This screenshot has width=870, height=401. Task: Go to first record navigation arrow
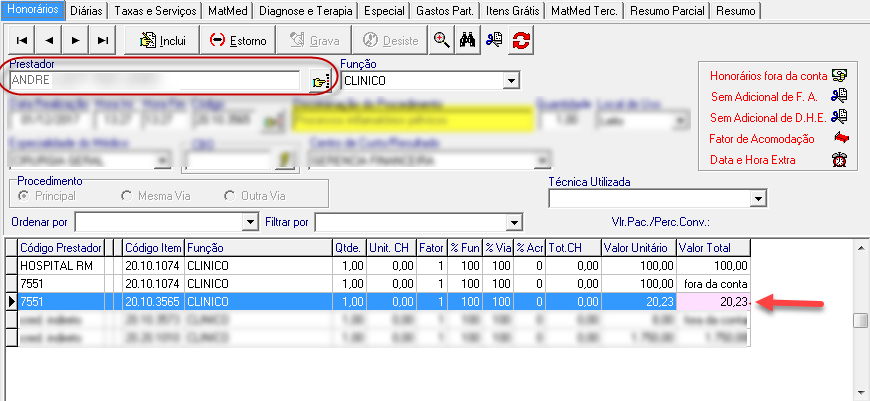click(x=22, y=40)
